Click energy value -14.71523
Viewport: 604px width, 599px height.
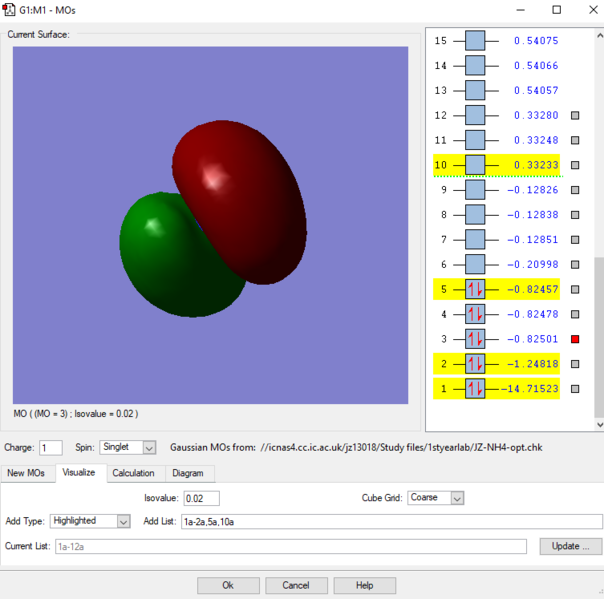529,389
